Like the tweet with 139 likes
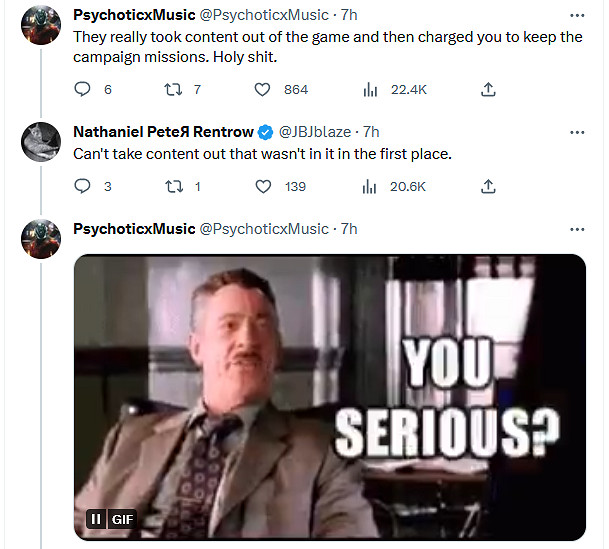 coord(264,186)
